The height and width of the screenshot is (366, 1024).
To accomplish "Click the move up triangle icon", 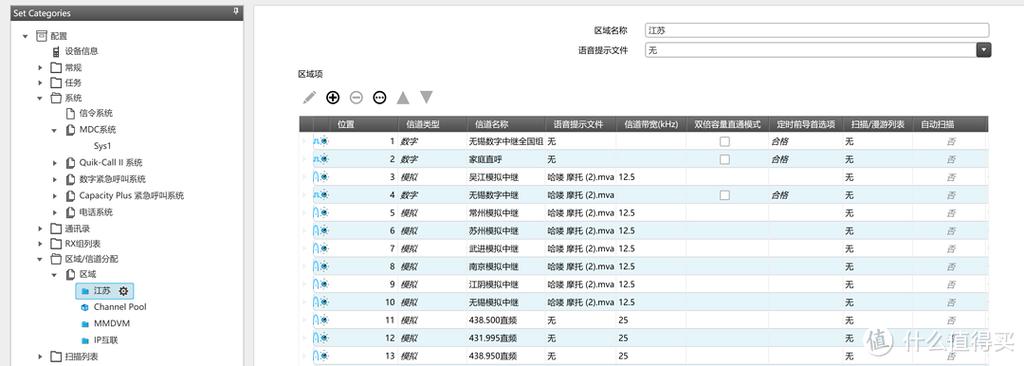I will point(403,97).
